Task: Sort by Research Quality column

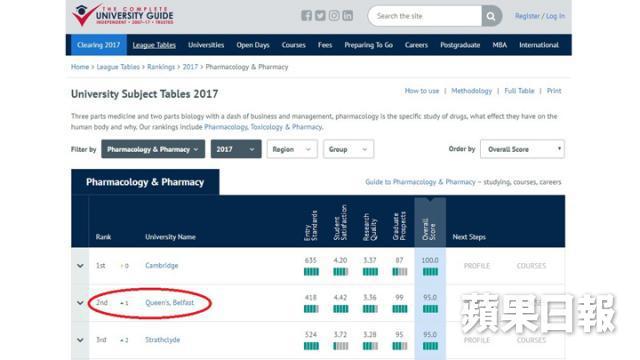Action: point(370,227)
